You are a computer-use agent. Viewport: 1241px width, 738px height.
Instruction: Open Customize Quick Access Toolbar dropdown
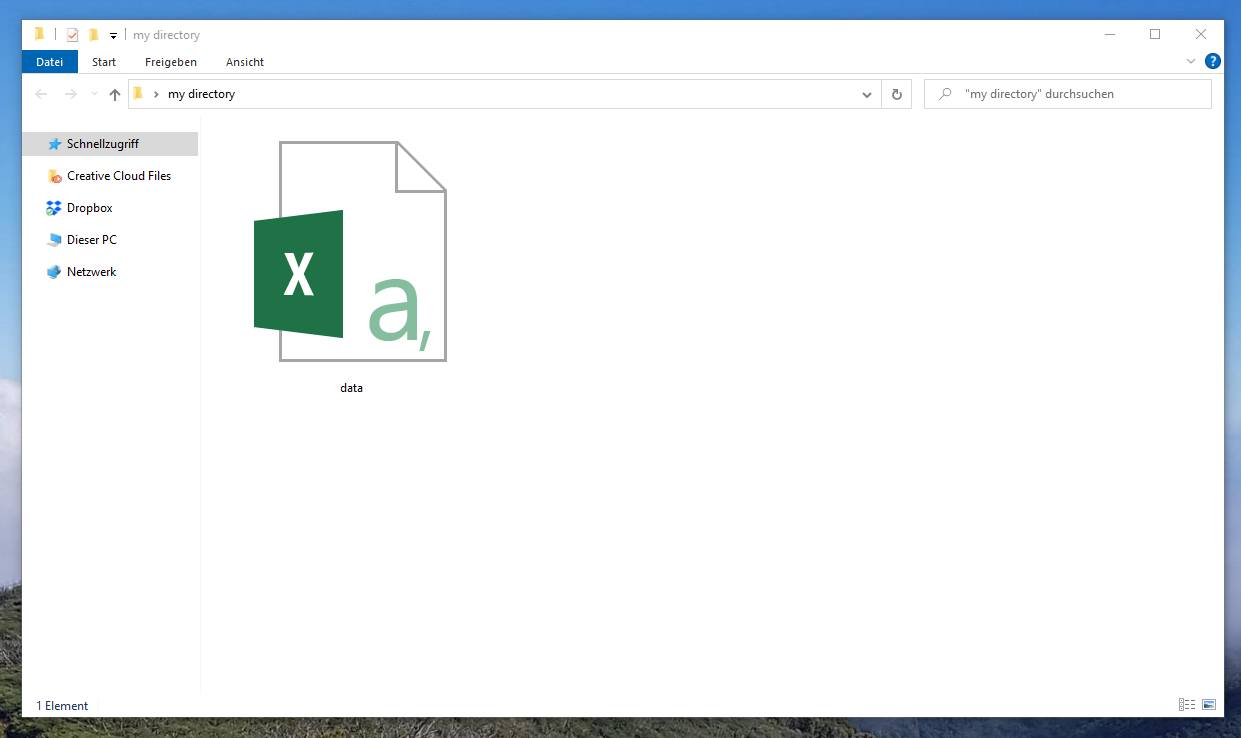(113, 36)
